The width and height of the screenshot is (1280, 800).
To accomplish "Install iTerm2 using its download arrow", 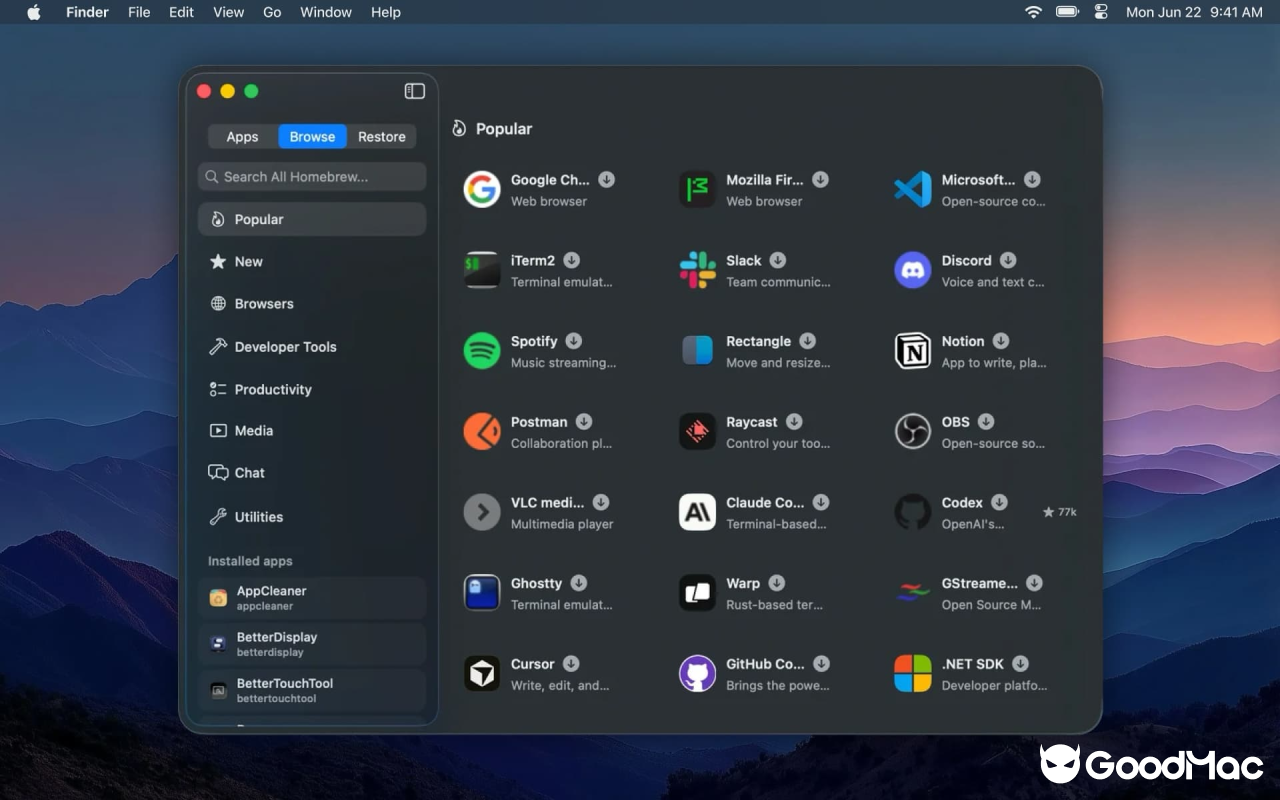I will 571,260.
